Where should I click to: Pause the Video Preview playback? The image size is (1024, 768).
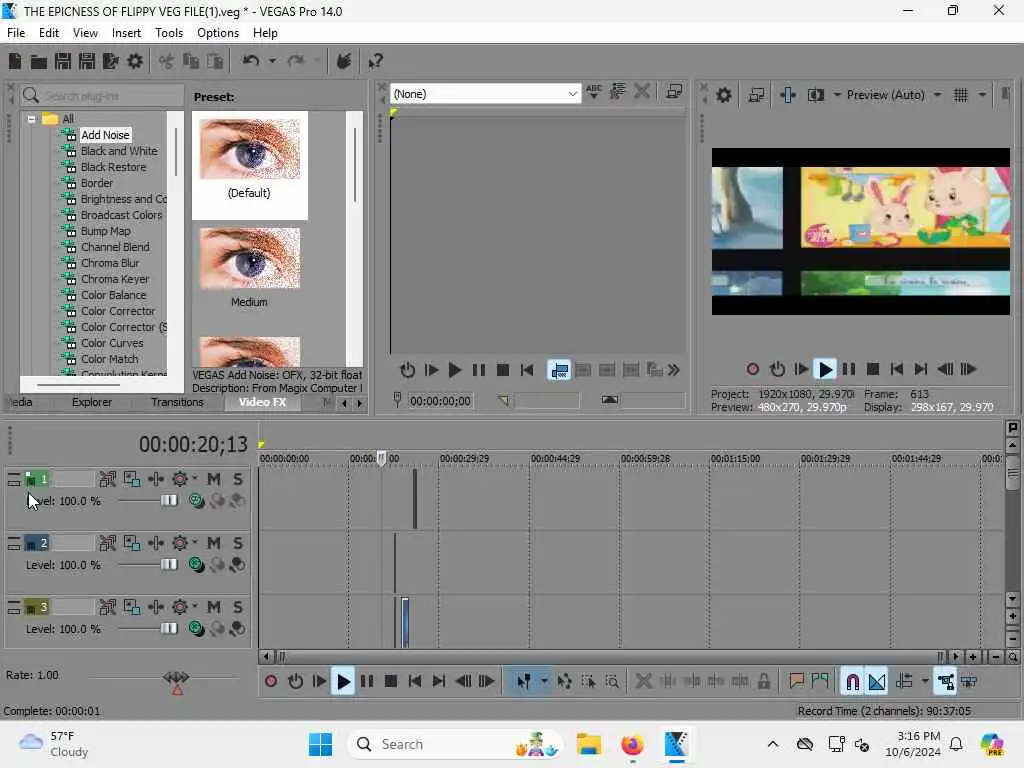[848, 370]
